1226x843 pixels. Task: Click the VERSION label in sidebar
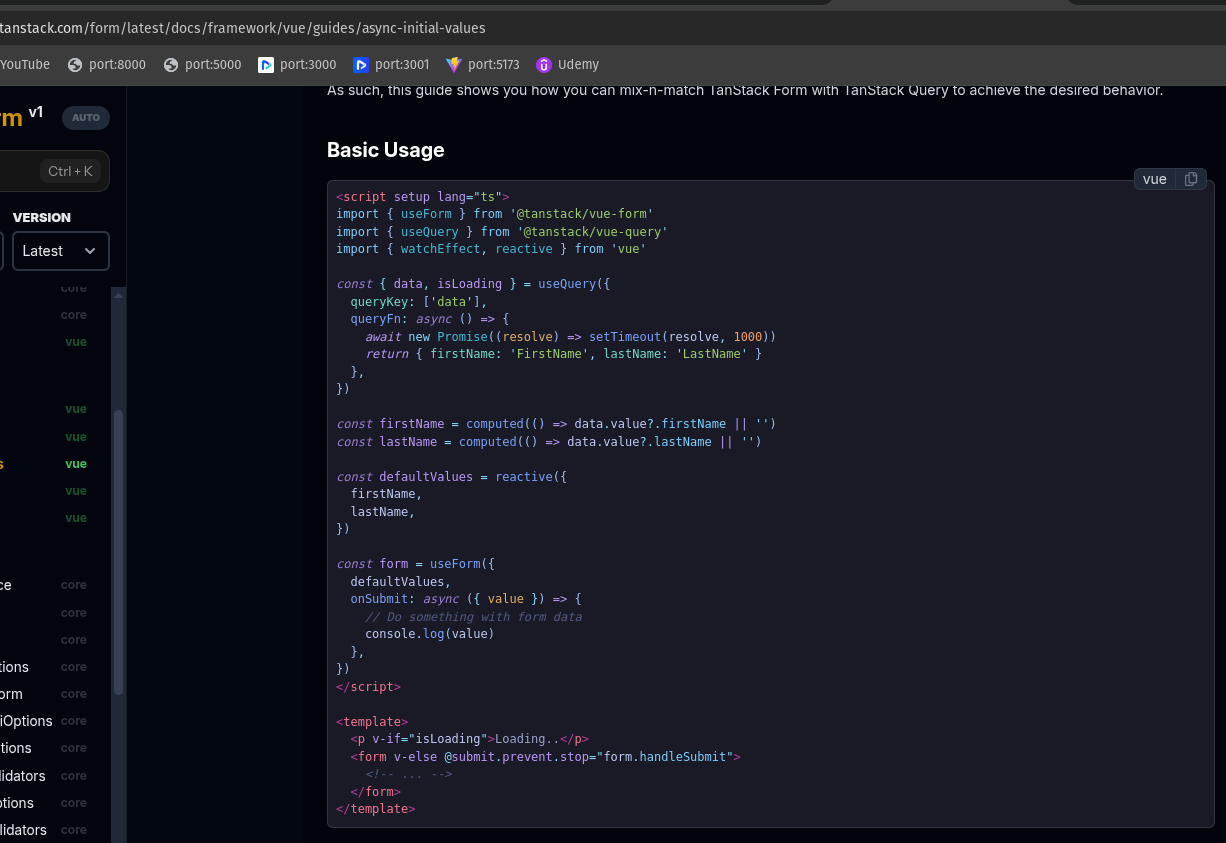(x=42, y=217)
